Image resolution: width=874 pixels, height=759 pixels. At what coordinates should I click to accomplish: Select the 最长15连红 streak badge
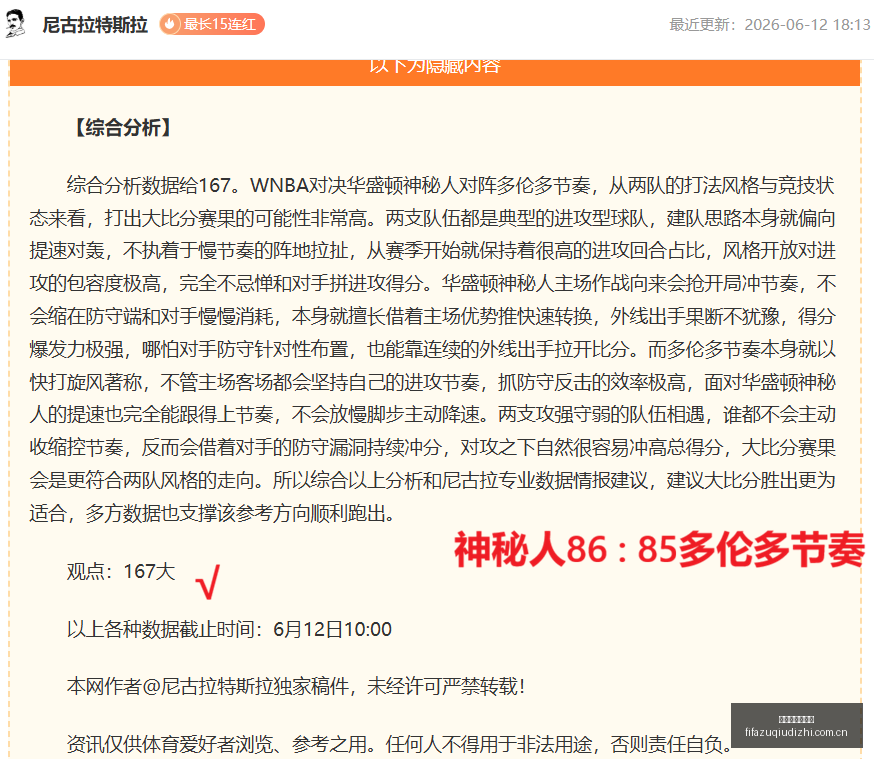pyautogui.click(x=212, y=25)
